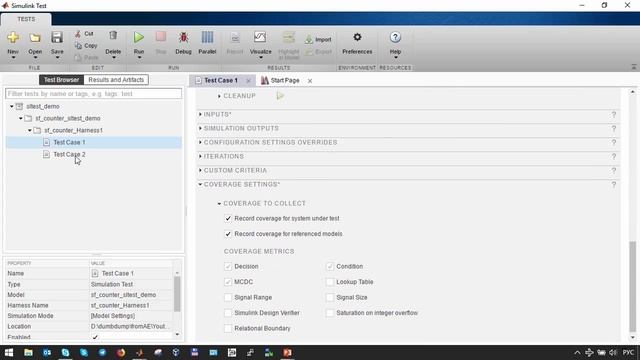Close the Test Case 1 tab
This screenshot has height=360, width=640.
point(248,81)
